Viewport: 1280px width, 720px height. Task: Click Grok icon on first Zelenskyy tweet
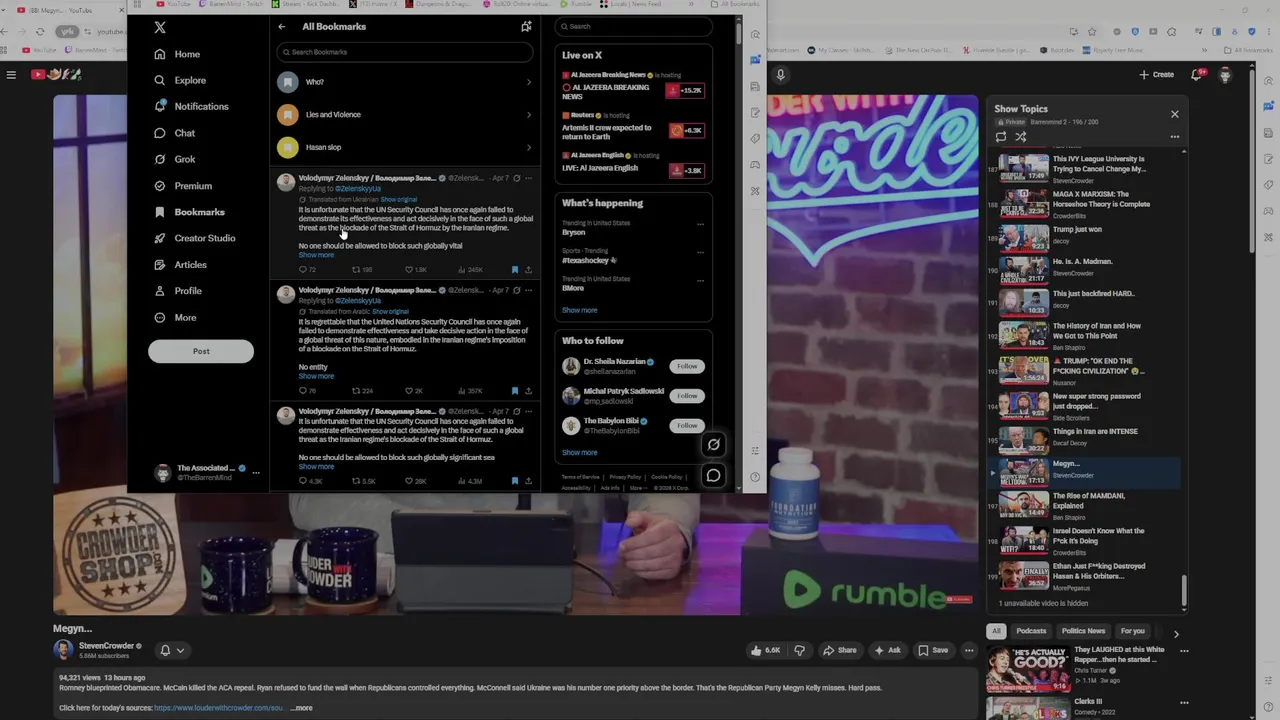[x=516, y=178]
